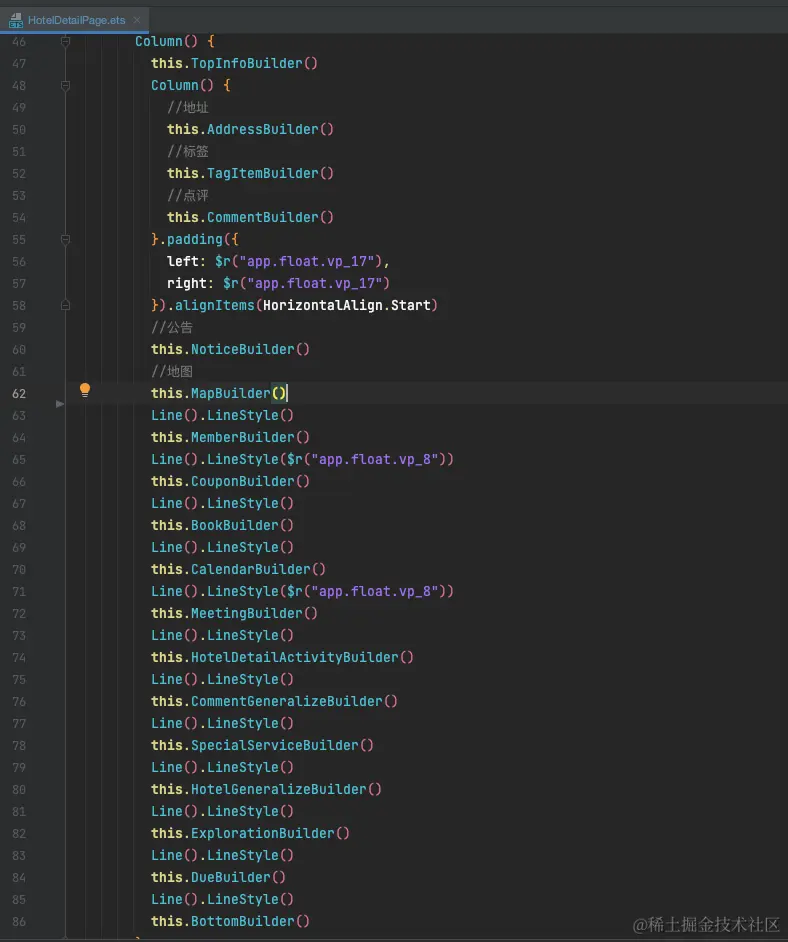
Task: Click Line().LineStyle() on line 63
Action: (222, 415)
